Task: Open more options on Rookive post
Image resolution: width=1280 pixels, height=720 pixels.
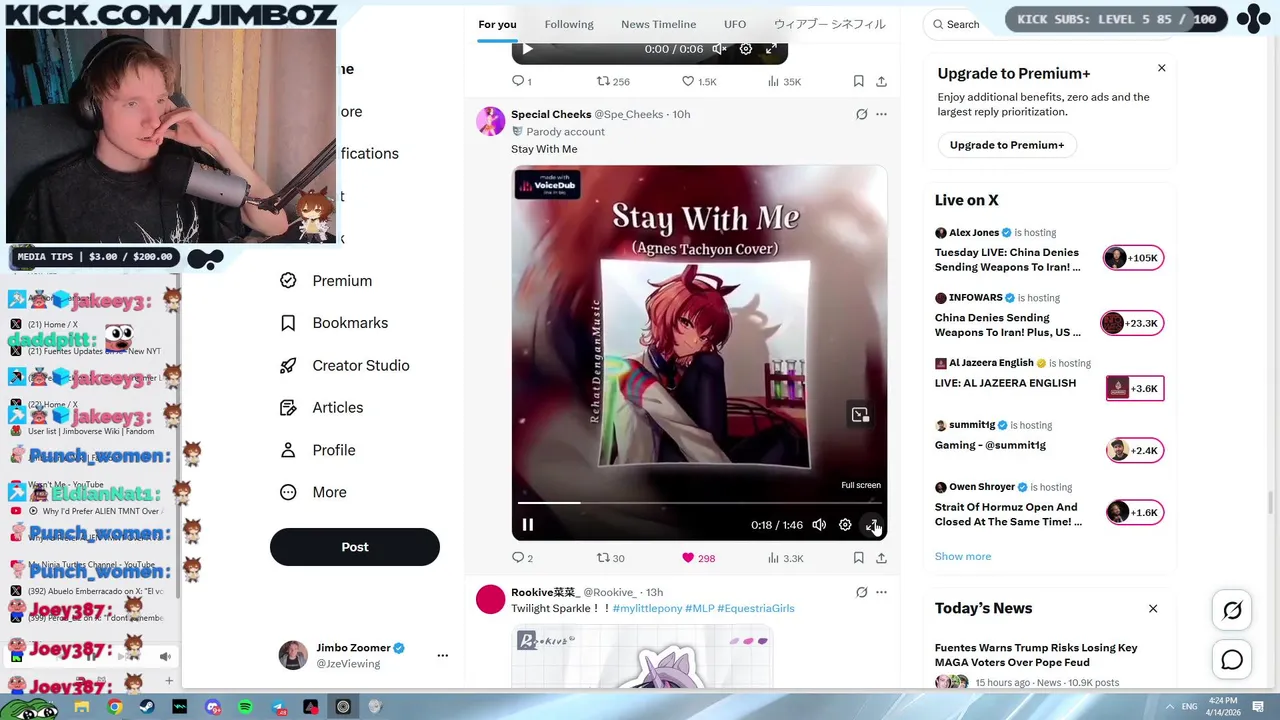Action: [x=881, y=592]
